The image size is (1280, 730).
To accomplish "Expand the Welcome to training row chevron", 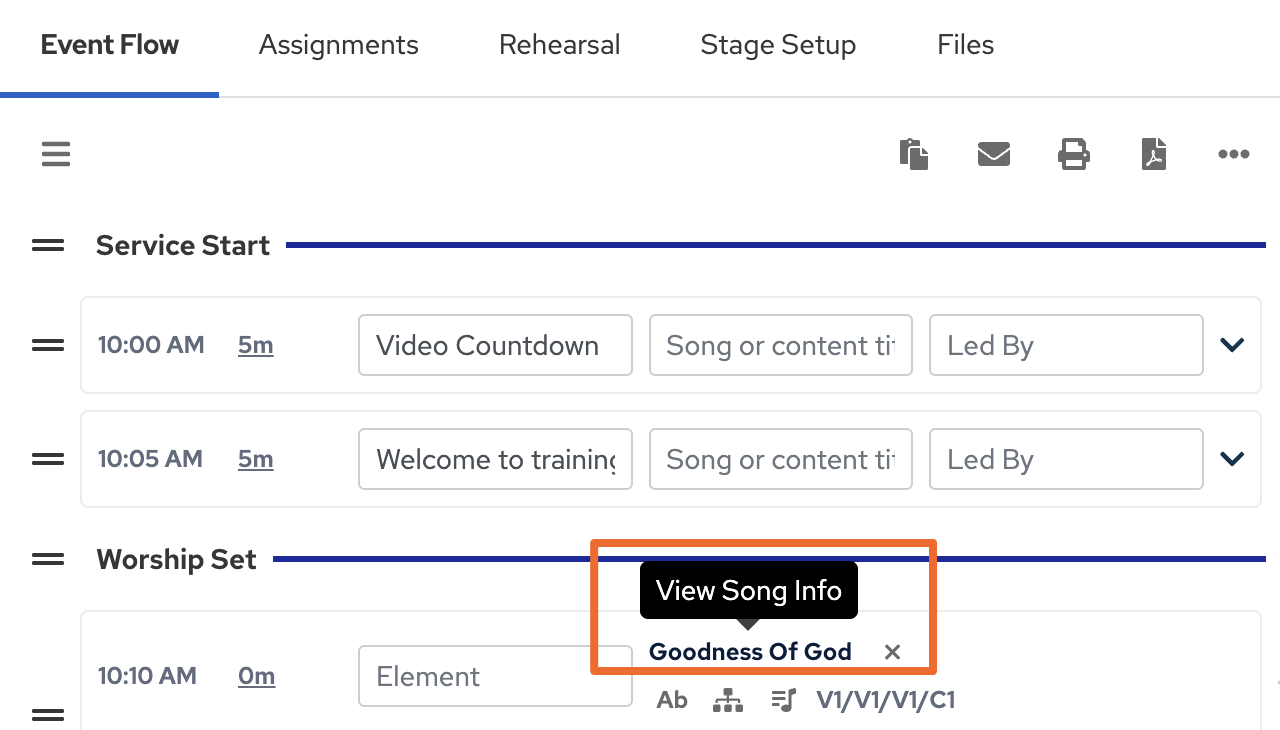I will (x=1232, y=459).
